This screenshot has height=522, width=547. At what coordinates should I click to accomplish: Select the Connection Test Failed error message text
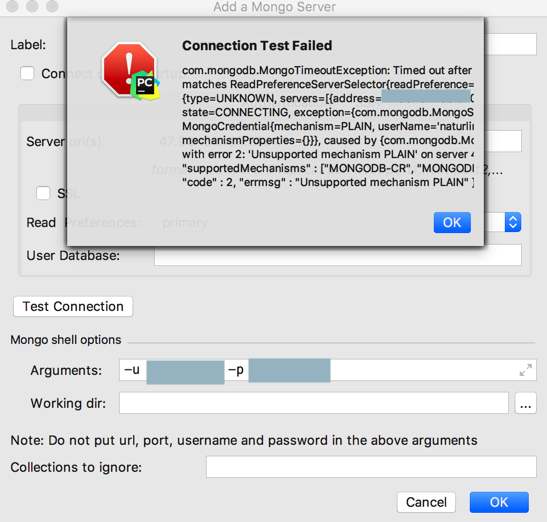click(x=328, y=126)
